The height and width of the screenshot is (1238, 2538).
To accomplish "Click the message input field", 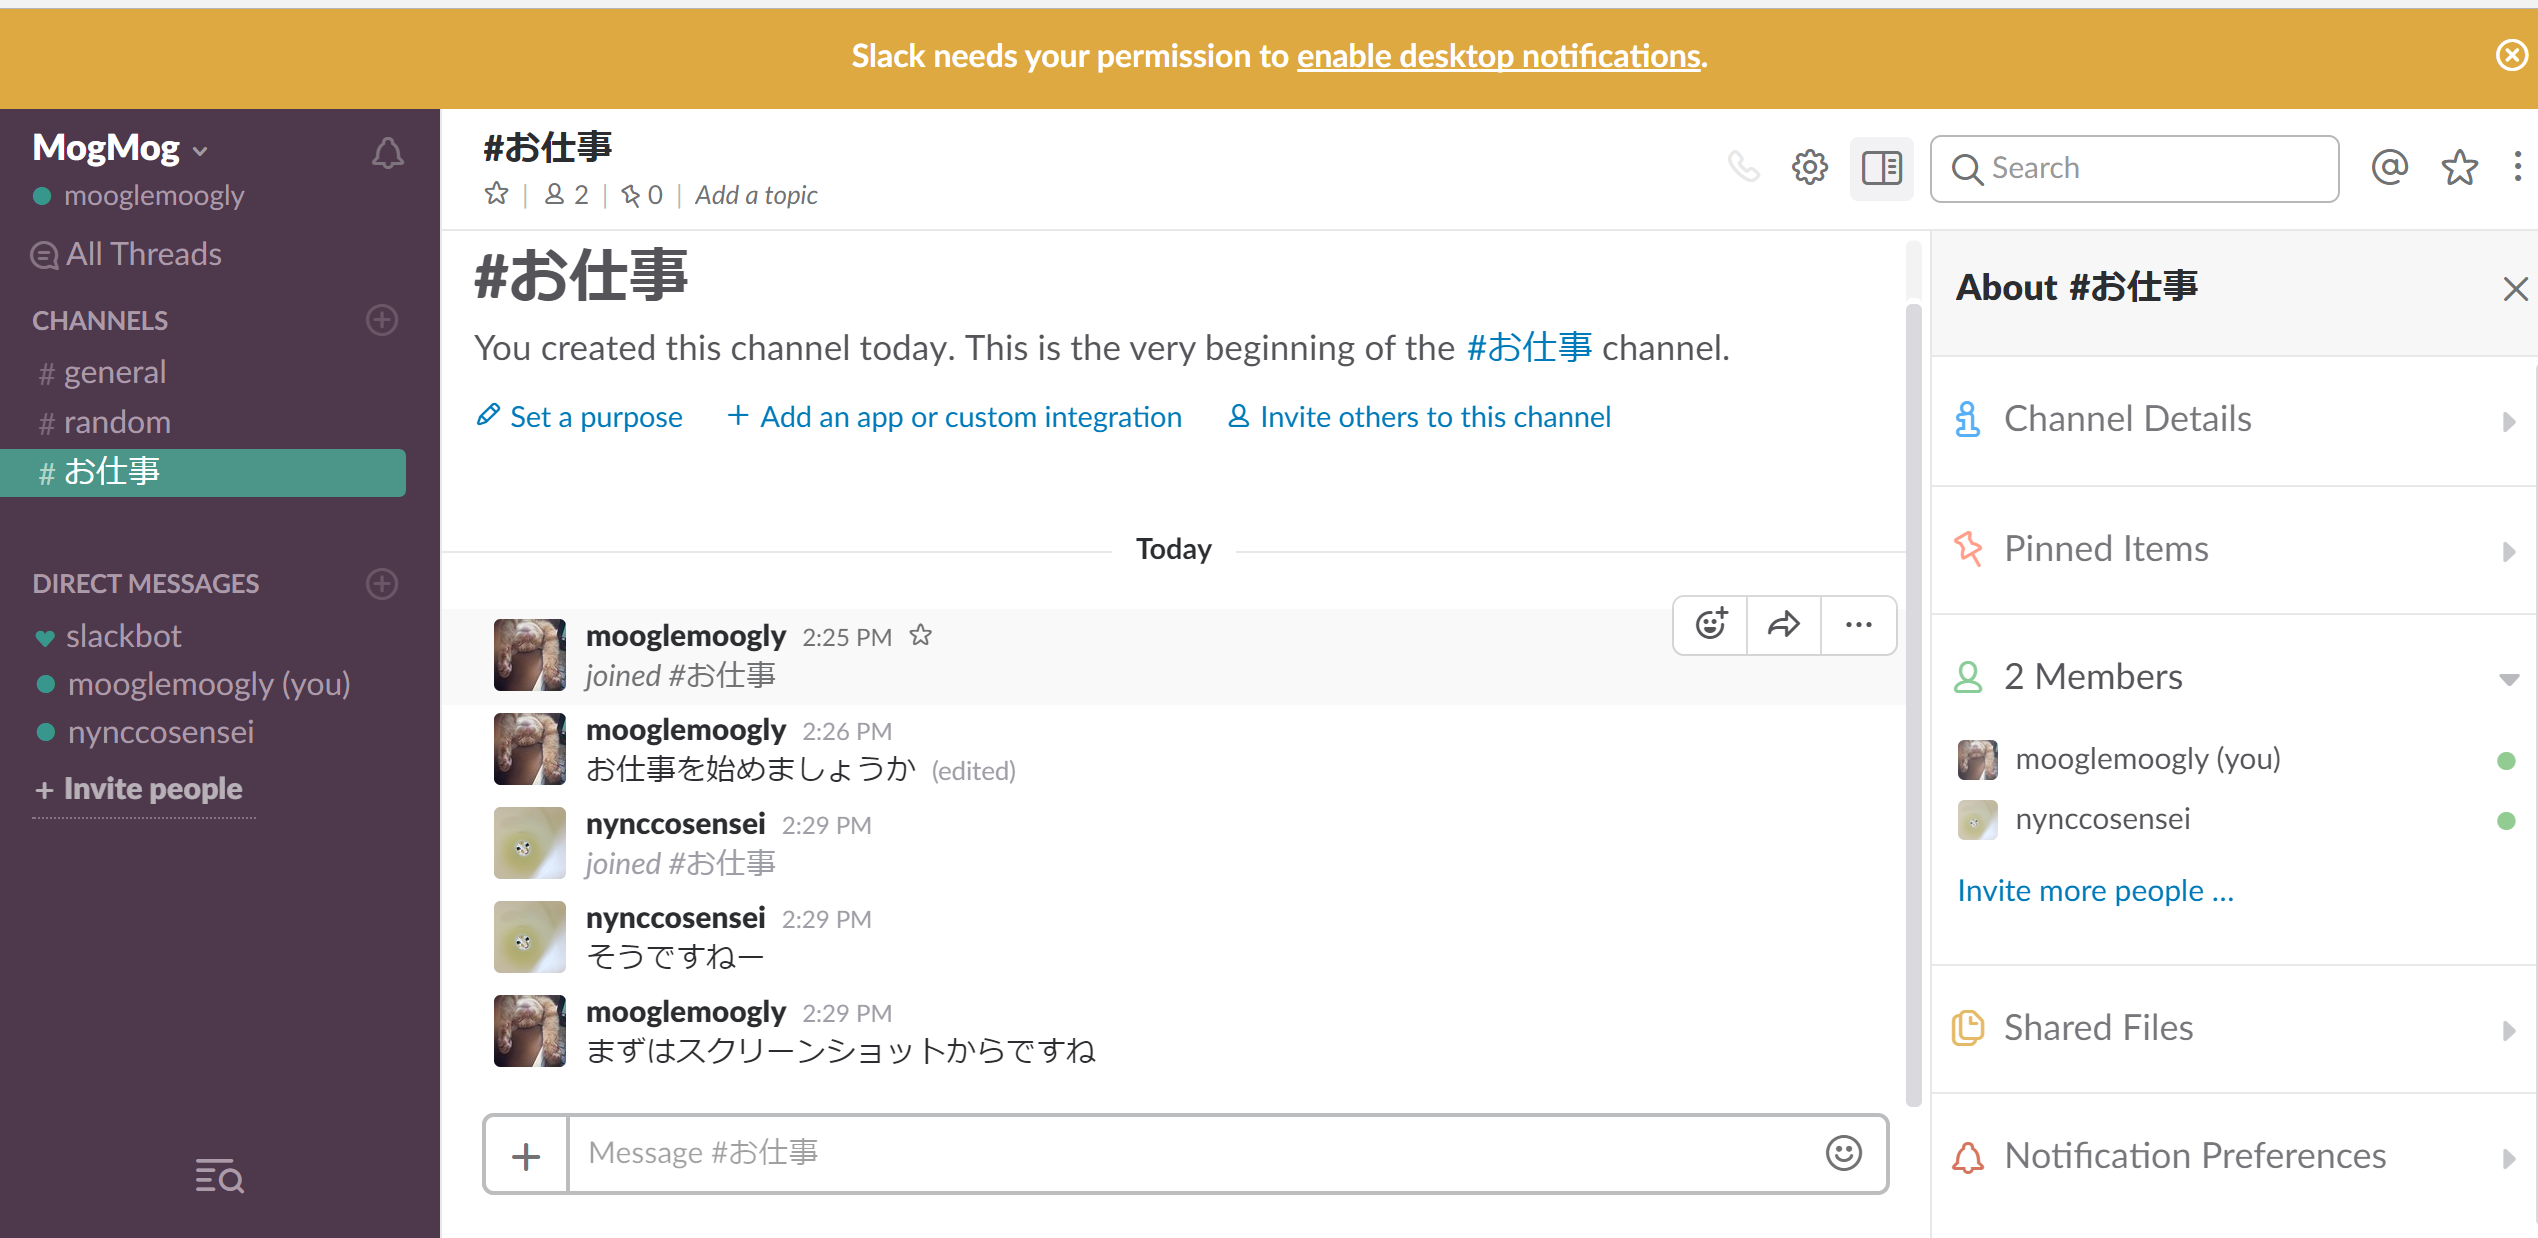I will [1191, 1152].
